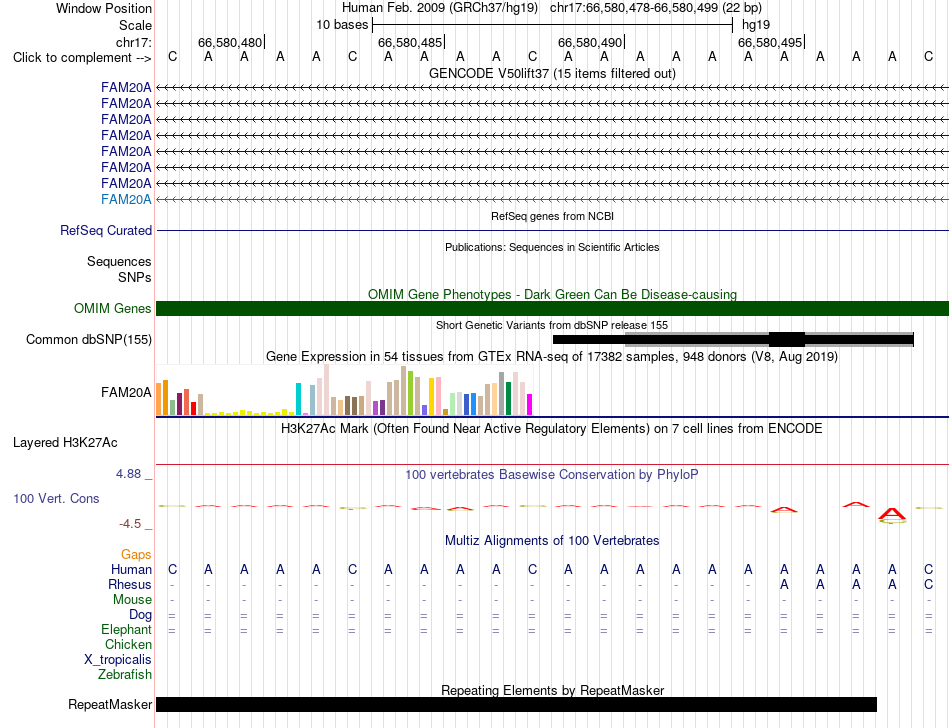The height and width of the screenshot is (728, 950).
Task: Click the gray dbSNP variant item
Action: pos(769,339)
